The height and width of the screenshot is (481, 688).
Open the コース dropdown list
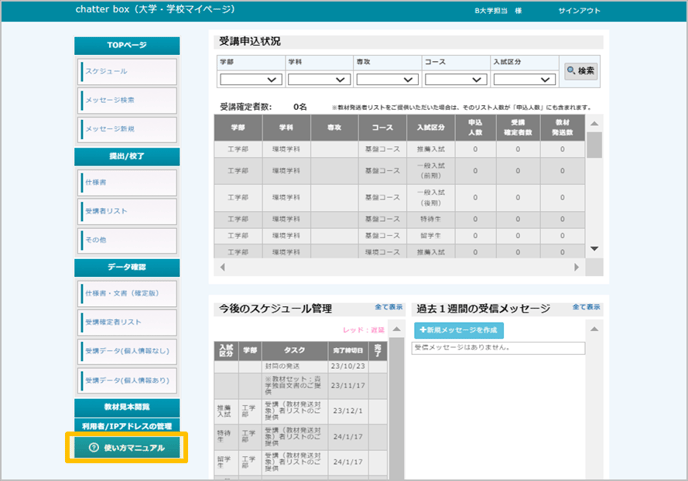pyautogui.click(x=455, y=79)
